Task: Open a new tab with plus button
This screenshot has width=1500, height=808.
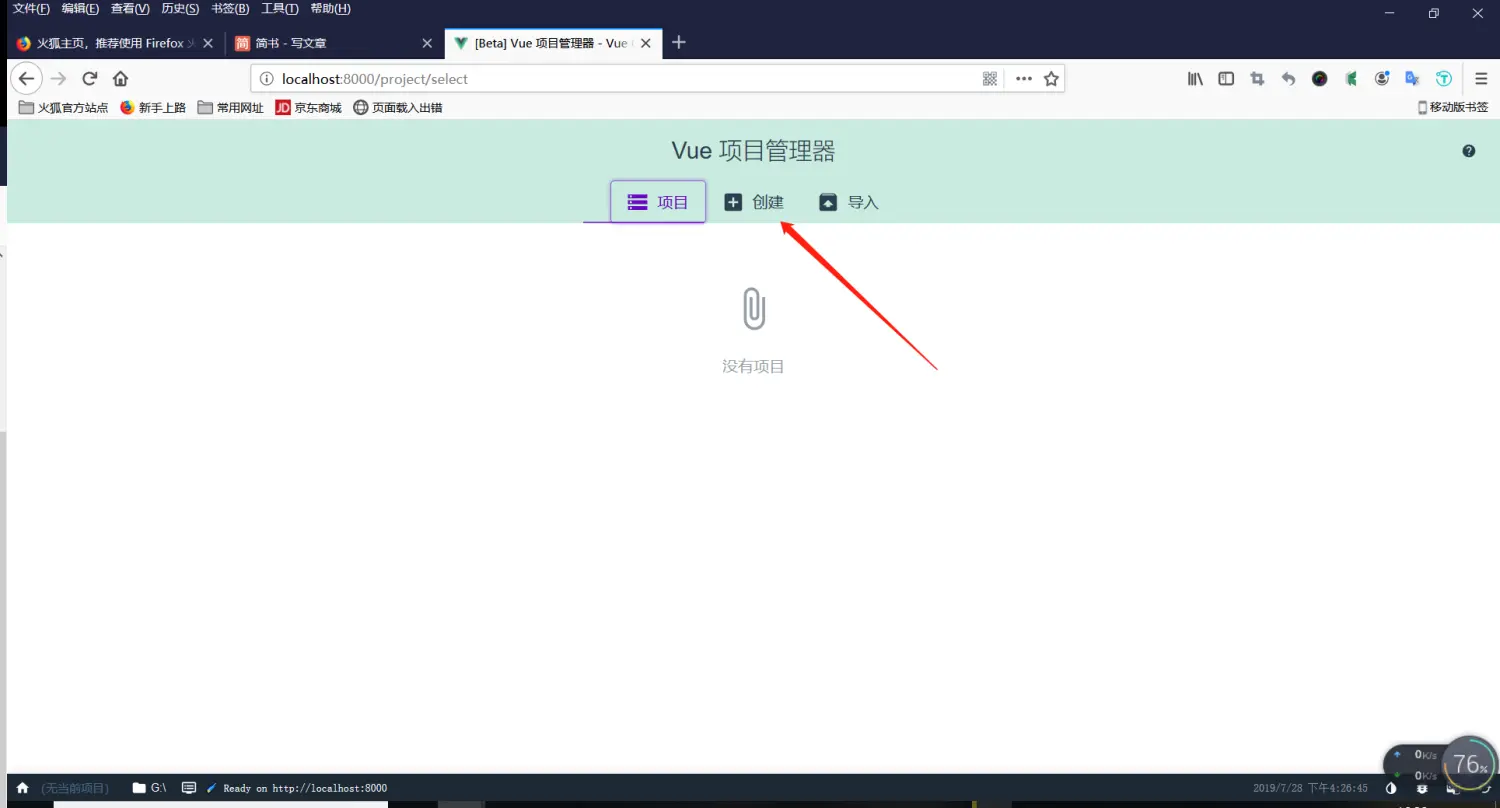Action: (679, 43)
